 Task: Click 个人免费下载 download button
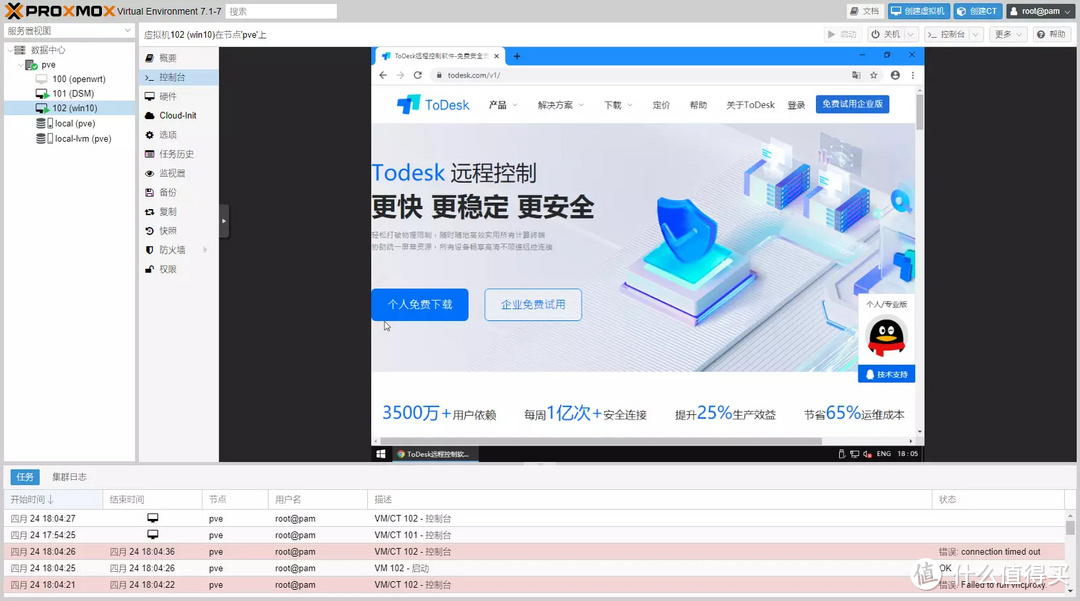(419, 304)
